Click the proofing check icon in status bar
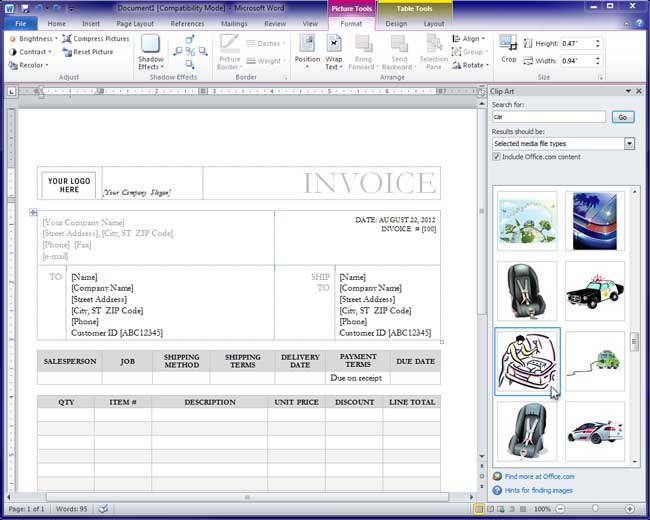This screenshot has width=650, height=520. tap(103, 509)
